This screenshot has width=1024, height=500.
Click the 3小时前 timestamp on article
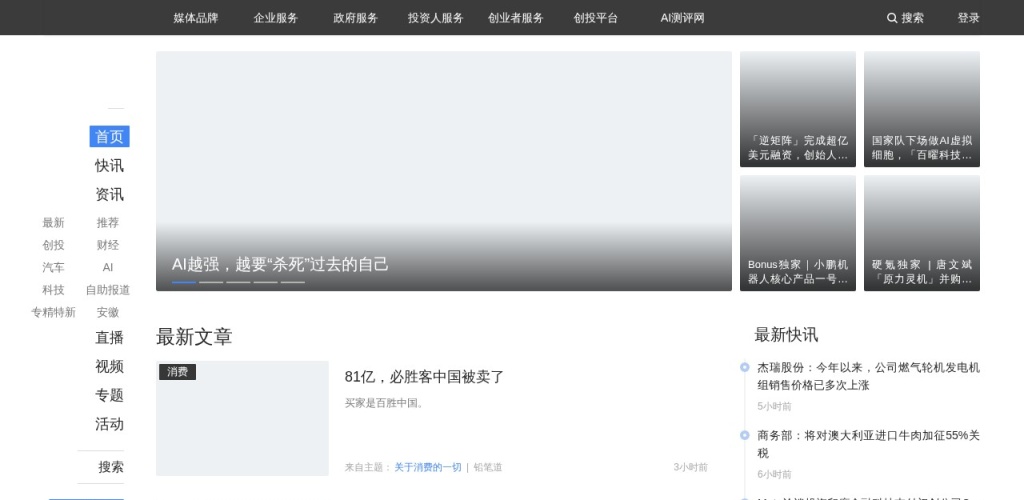click(x=690, y=467)
